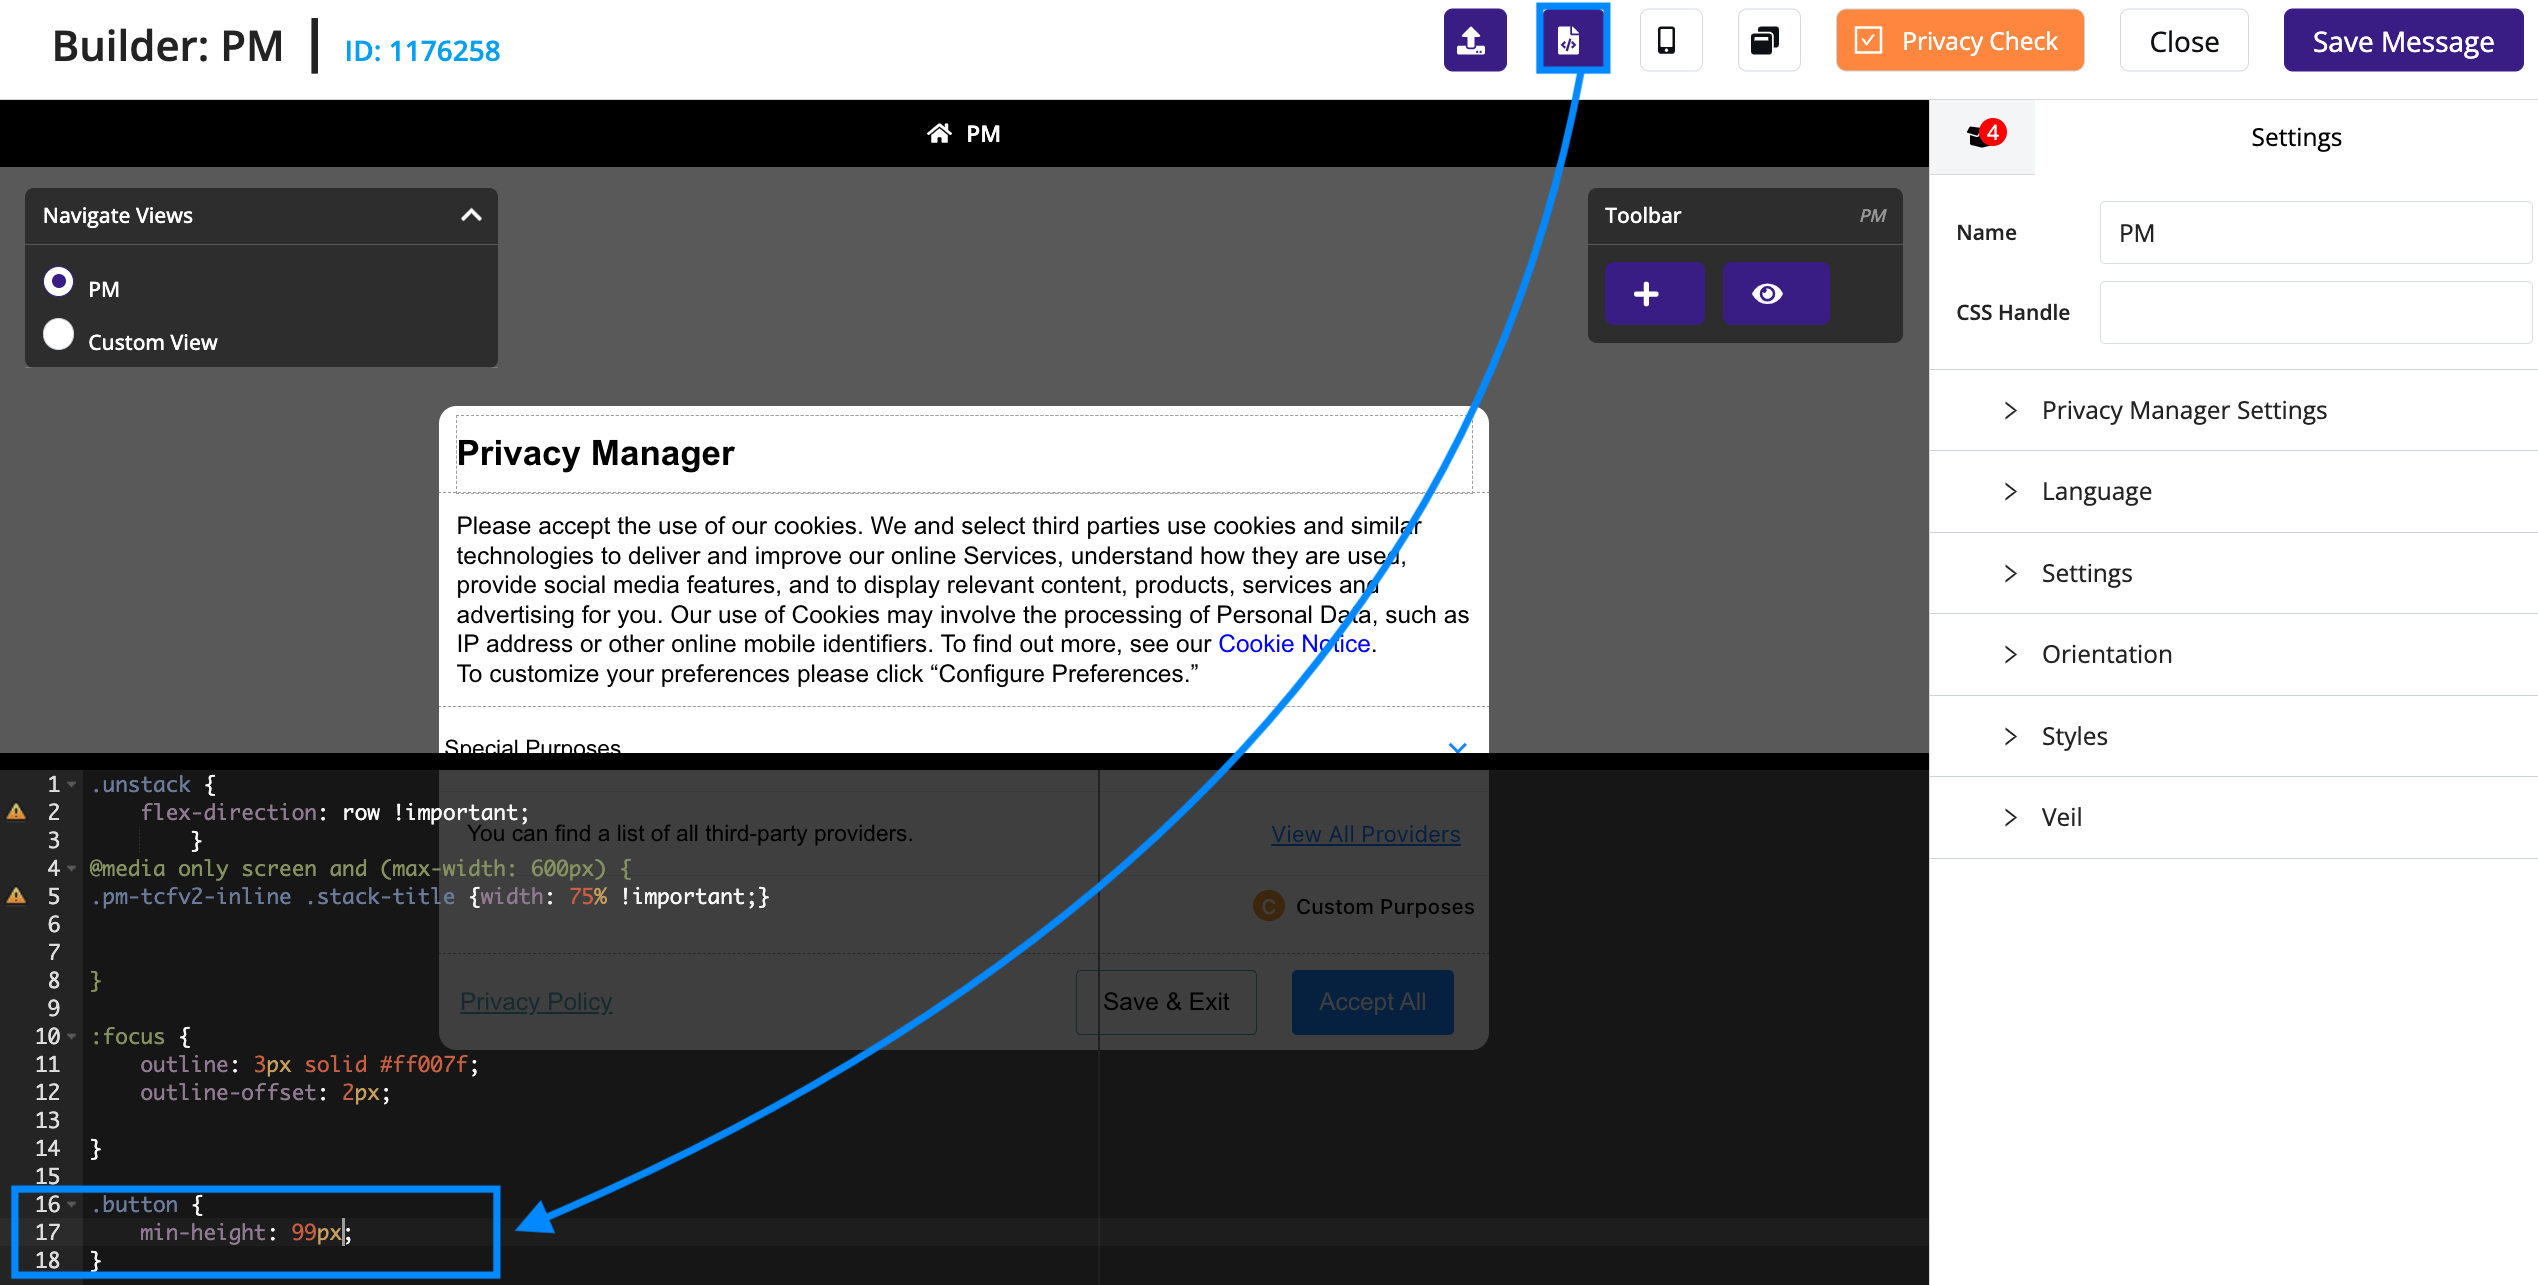Open the custom CSS code editor icon

[1571, 41]
